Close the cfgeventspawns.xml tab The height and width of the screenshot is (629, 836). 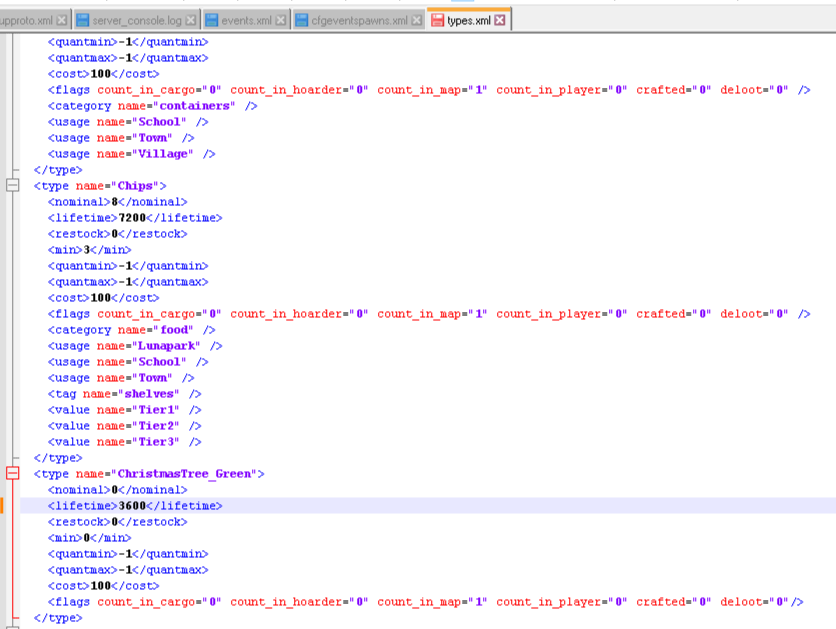tap(416, 20)
